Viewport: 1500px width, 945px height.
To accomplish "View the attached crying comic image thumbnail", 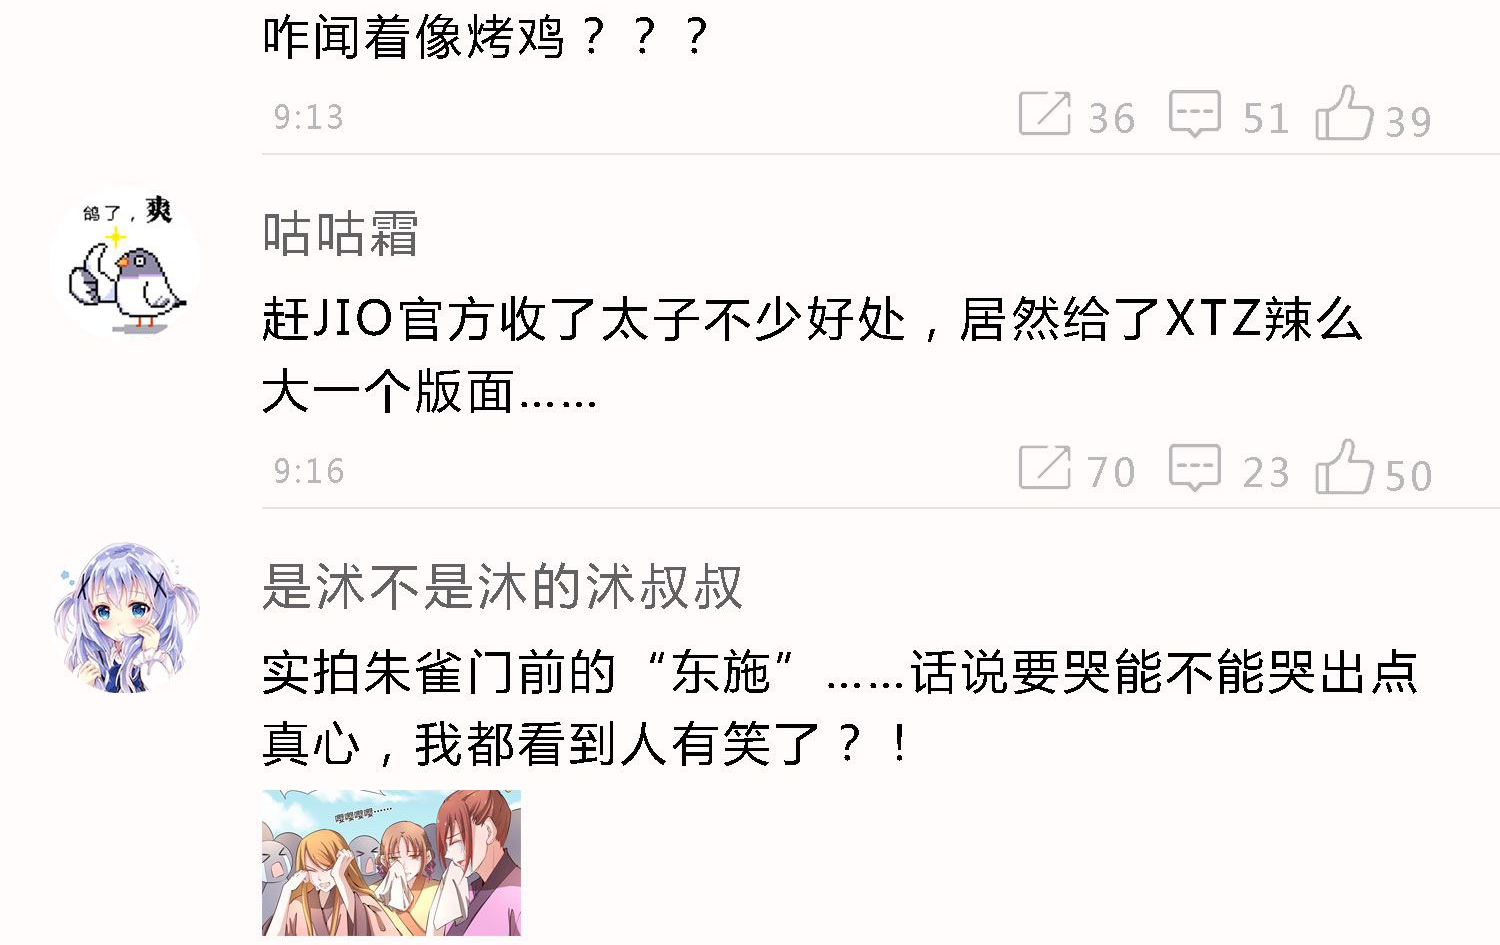I will [391, 863].
